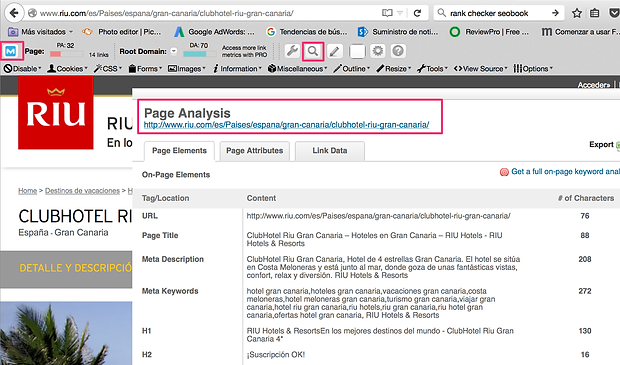Click the Home breadcrumb link
The width and height of the screenshot is (620, 365).
(27, 191)
